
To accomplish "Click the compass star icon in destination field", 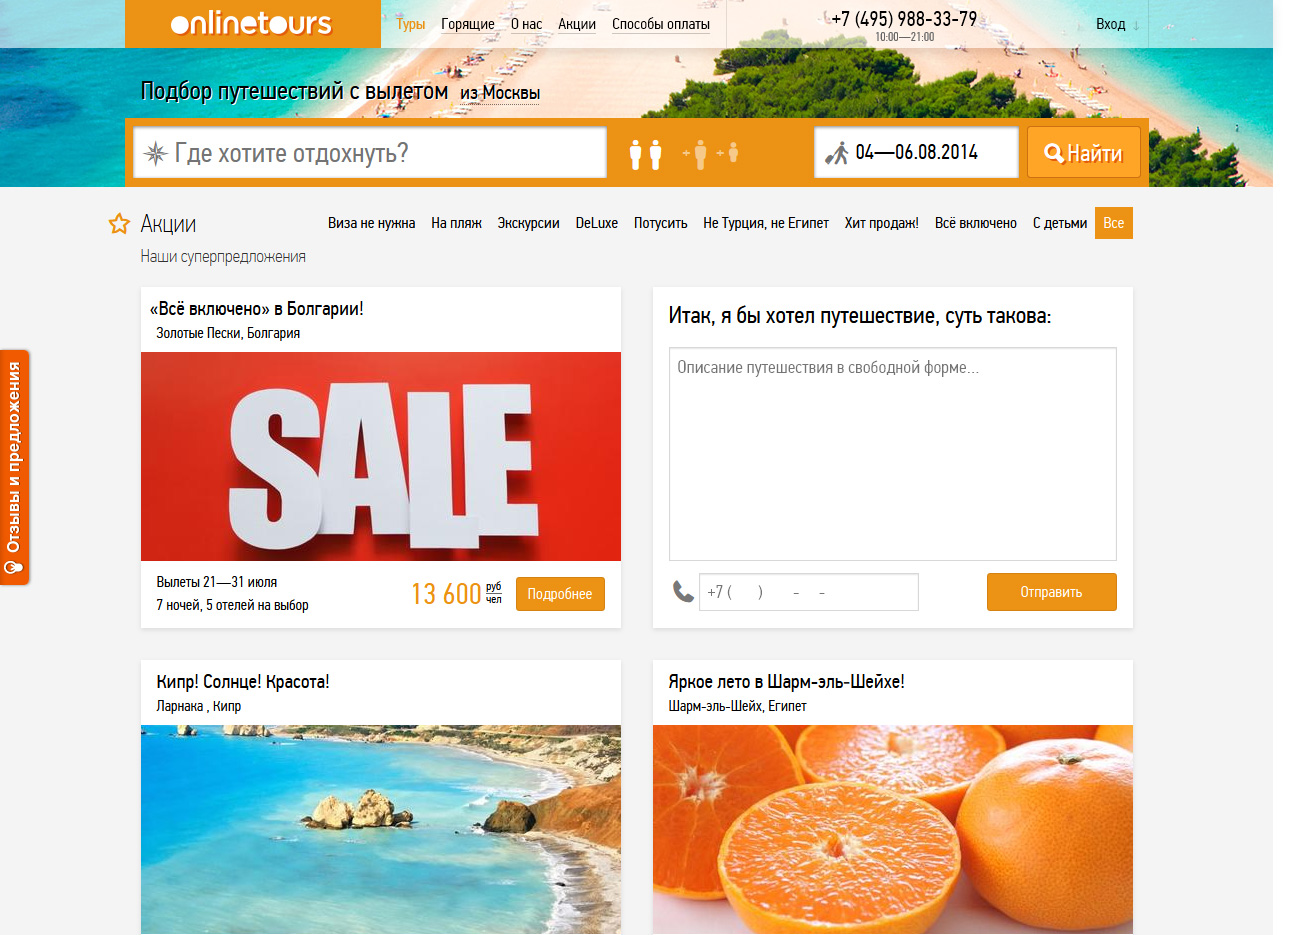I will click(155, 153).
